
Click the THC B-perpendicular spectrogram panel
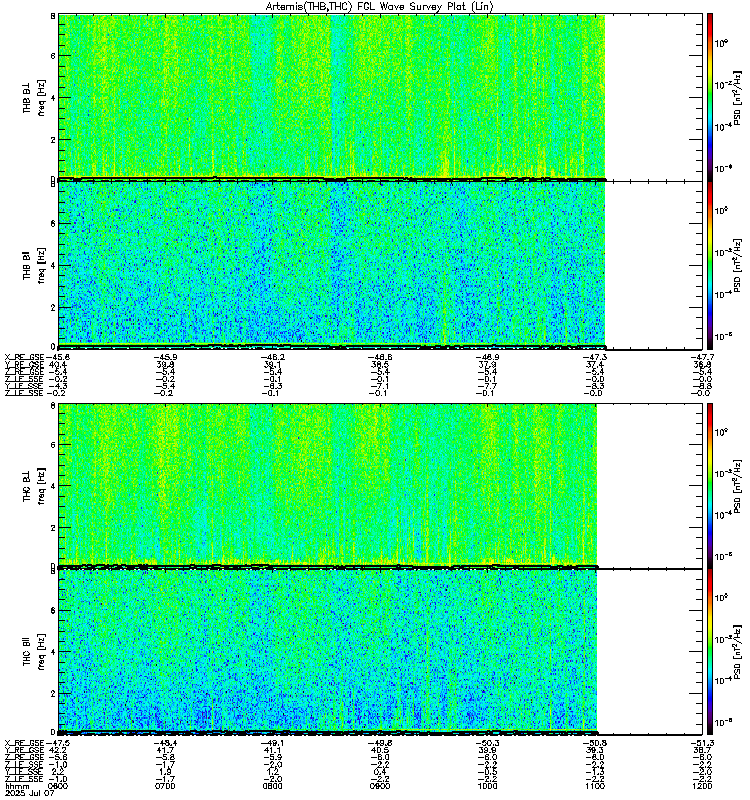[381, 485]
